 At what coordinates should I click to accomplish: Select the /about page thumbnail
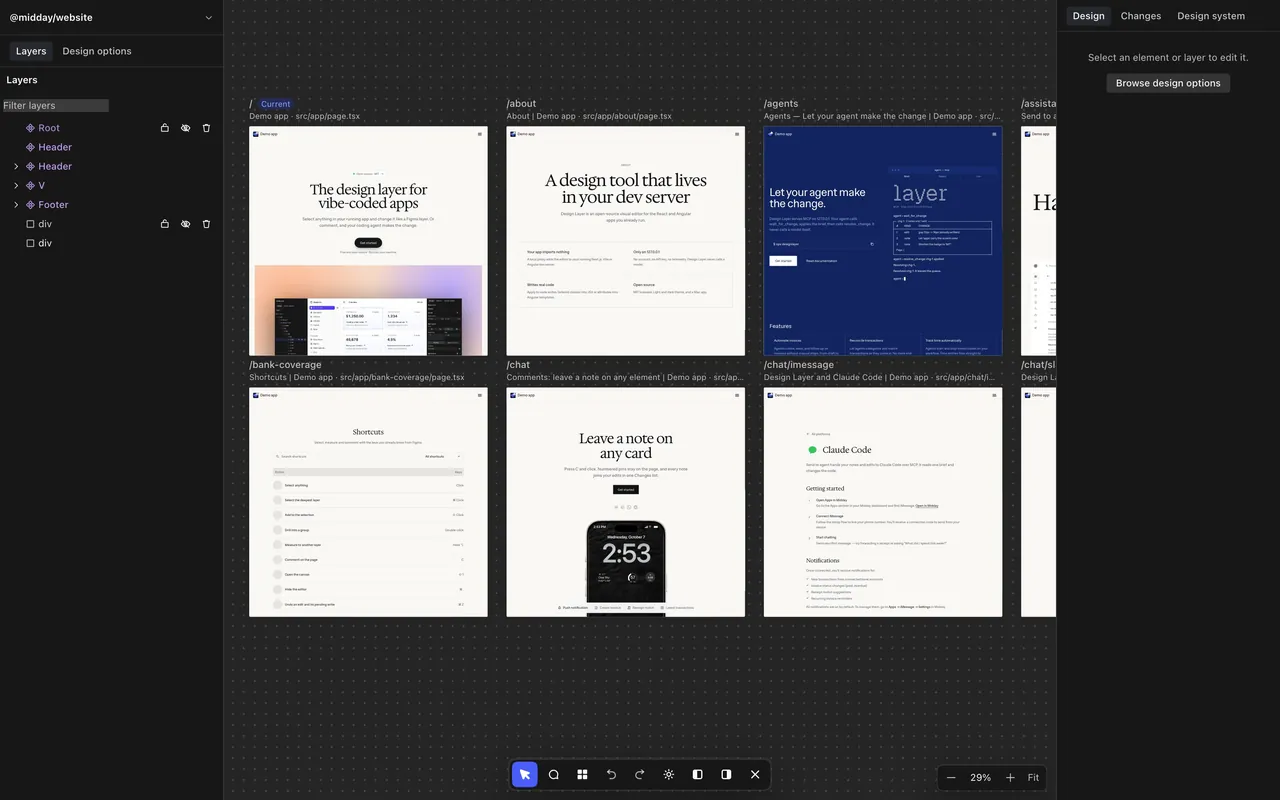626,241
